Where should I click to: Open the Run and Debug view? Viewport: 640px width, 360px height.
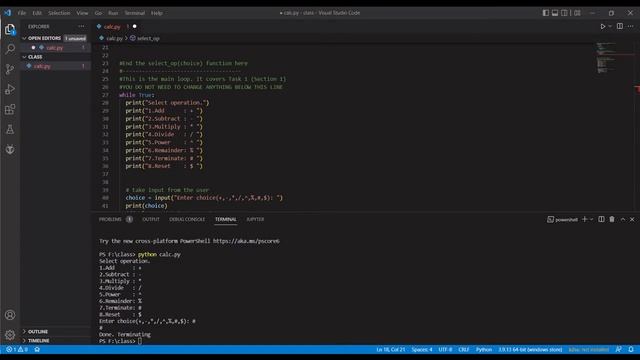[x=10, y=89]
